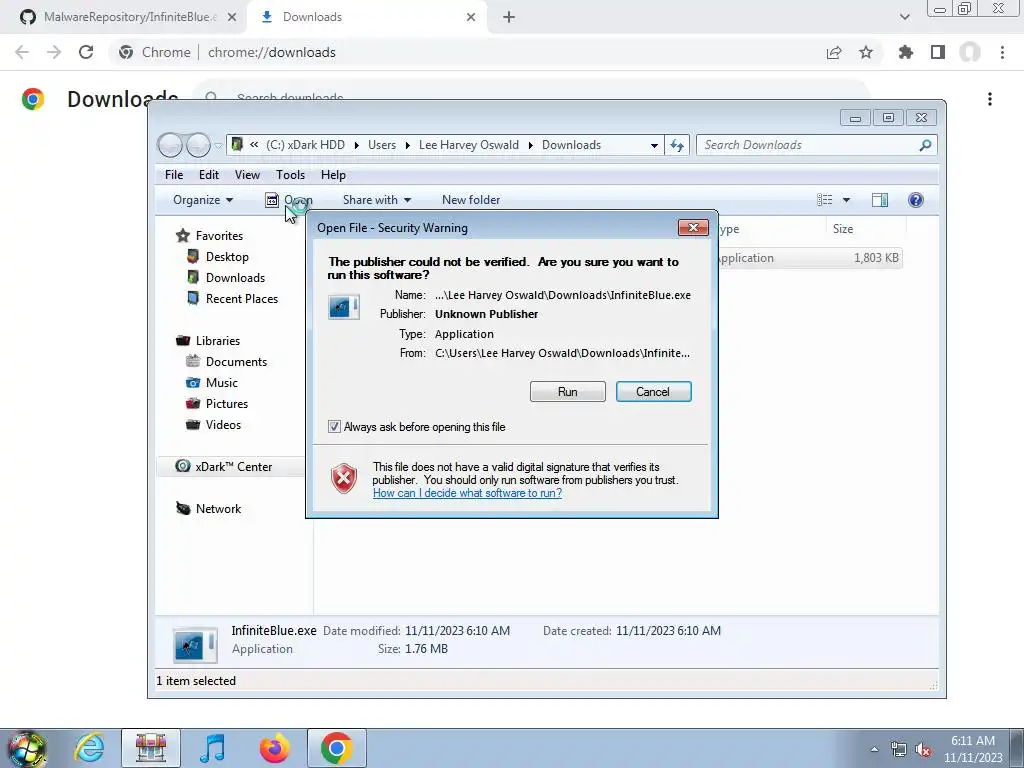Open the change view options arrow
The image size is (1024, 768).
(846, 200)
